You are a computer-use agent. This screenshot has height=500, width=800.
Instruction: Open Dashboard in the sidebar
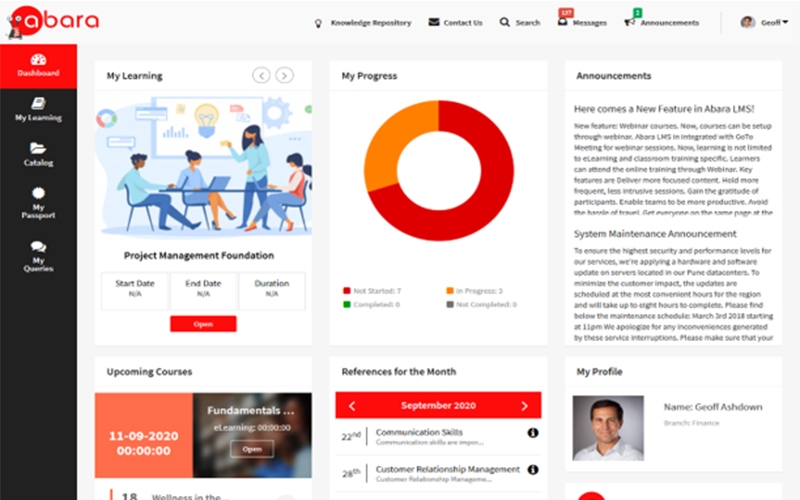tap(38, 66)
